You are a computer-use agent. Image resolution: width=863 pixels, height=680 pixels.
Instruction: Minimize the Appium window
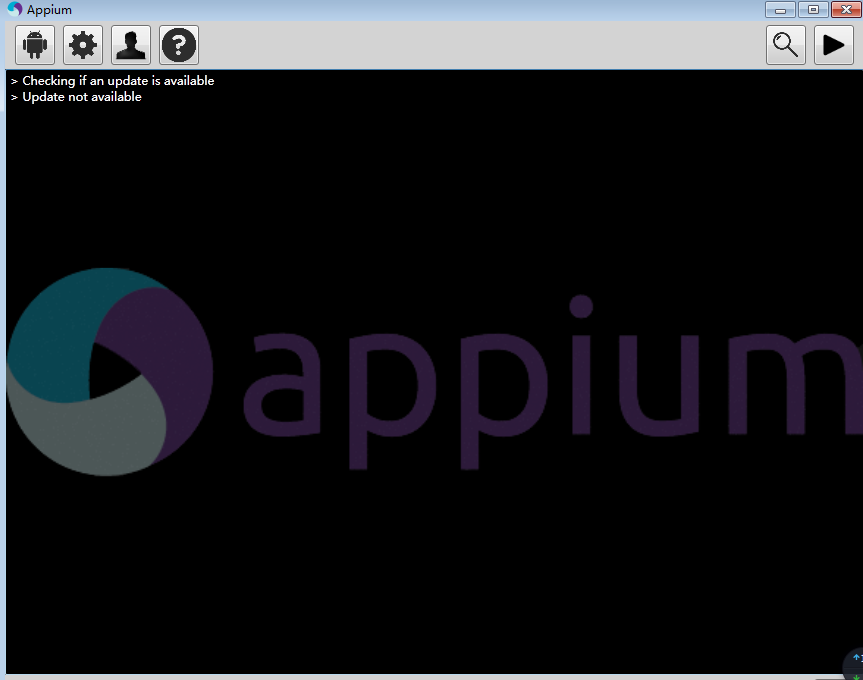click(780, 10)
